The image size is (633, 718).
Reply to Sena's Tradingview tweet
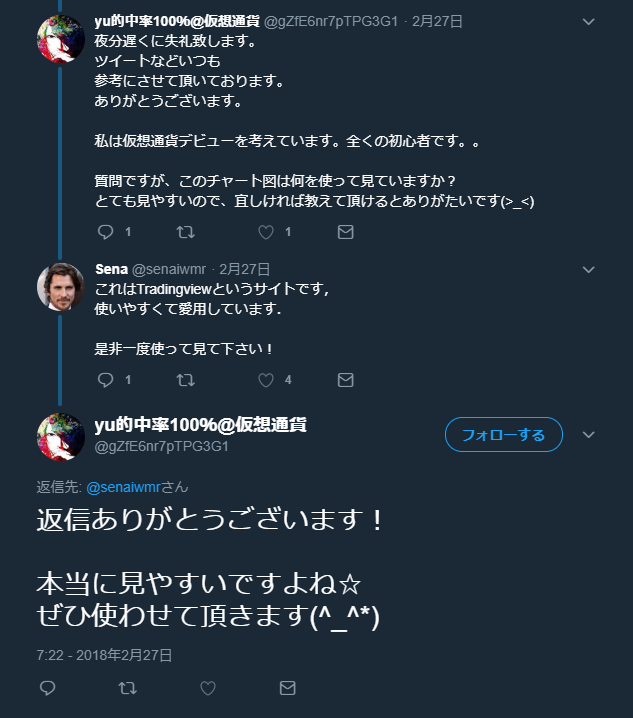tap(106, 380)
